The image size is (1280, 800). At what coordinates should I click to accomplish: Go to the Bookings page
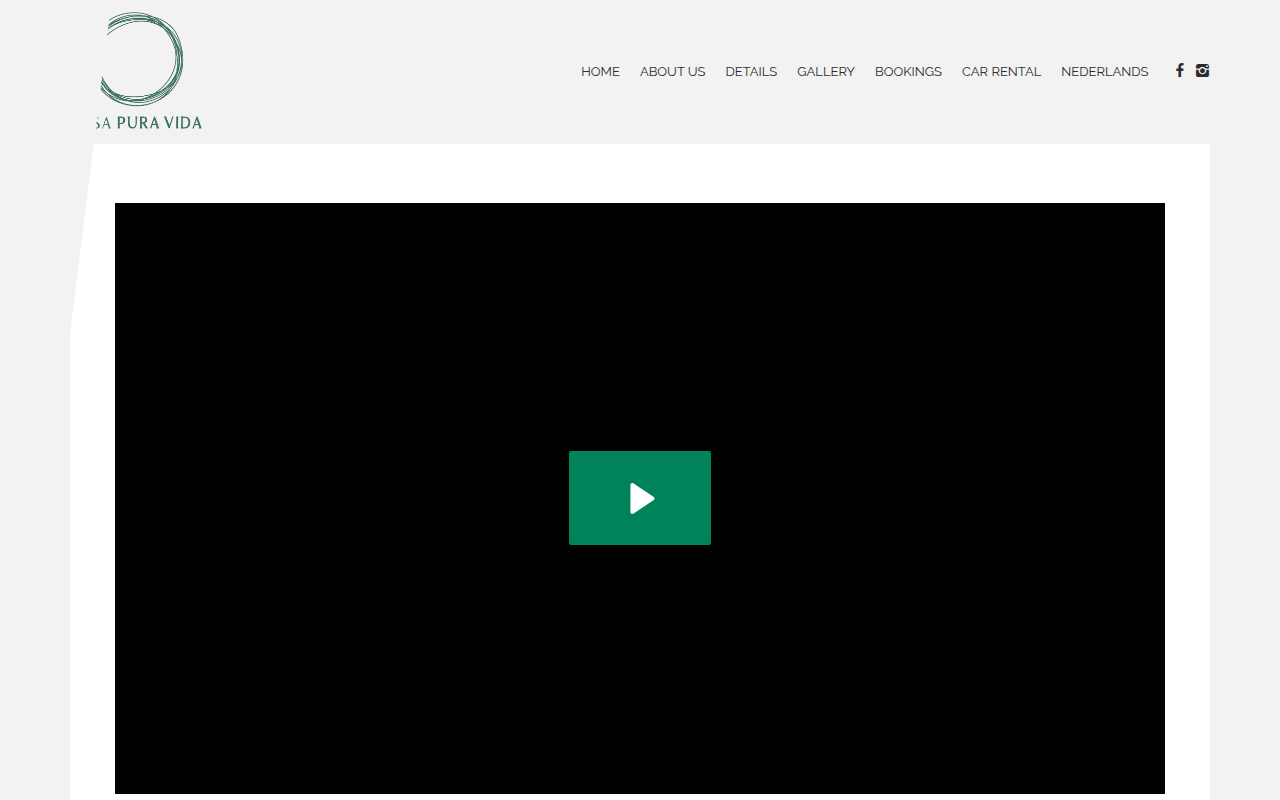click(908, 72)
